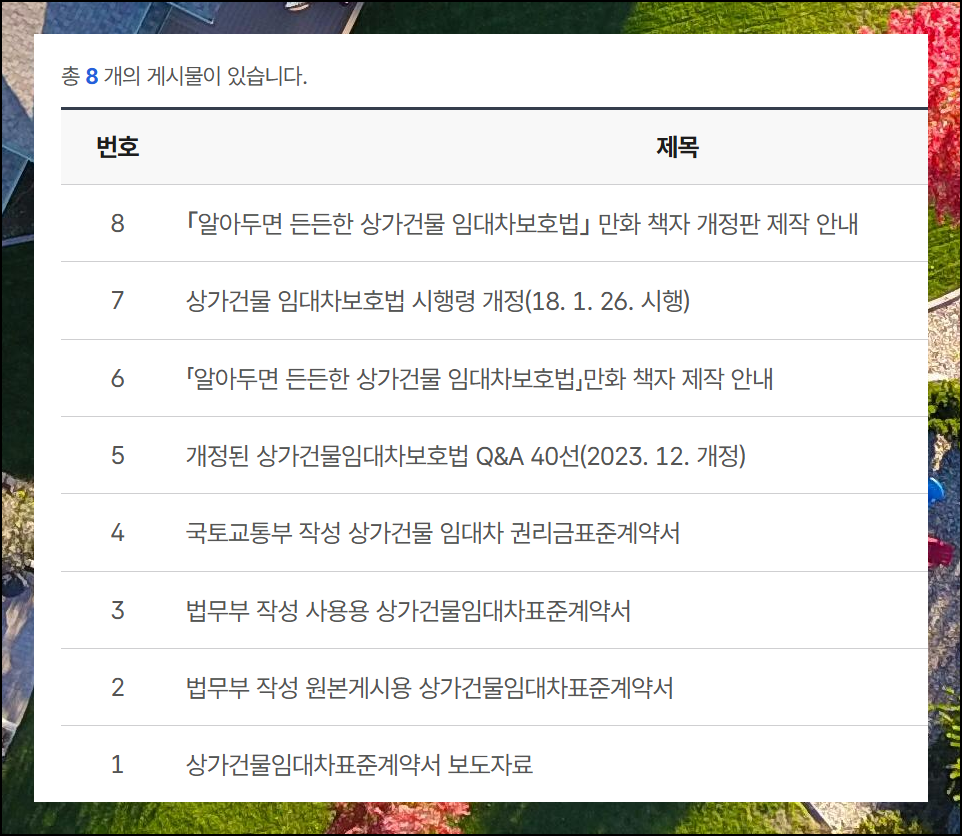This screenshot has height=836, width=962.
Task: Open 상가건물임대차표준계약서 보도자료 post
Action: click(360, 765)
